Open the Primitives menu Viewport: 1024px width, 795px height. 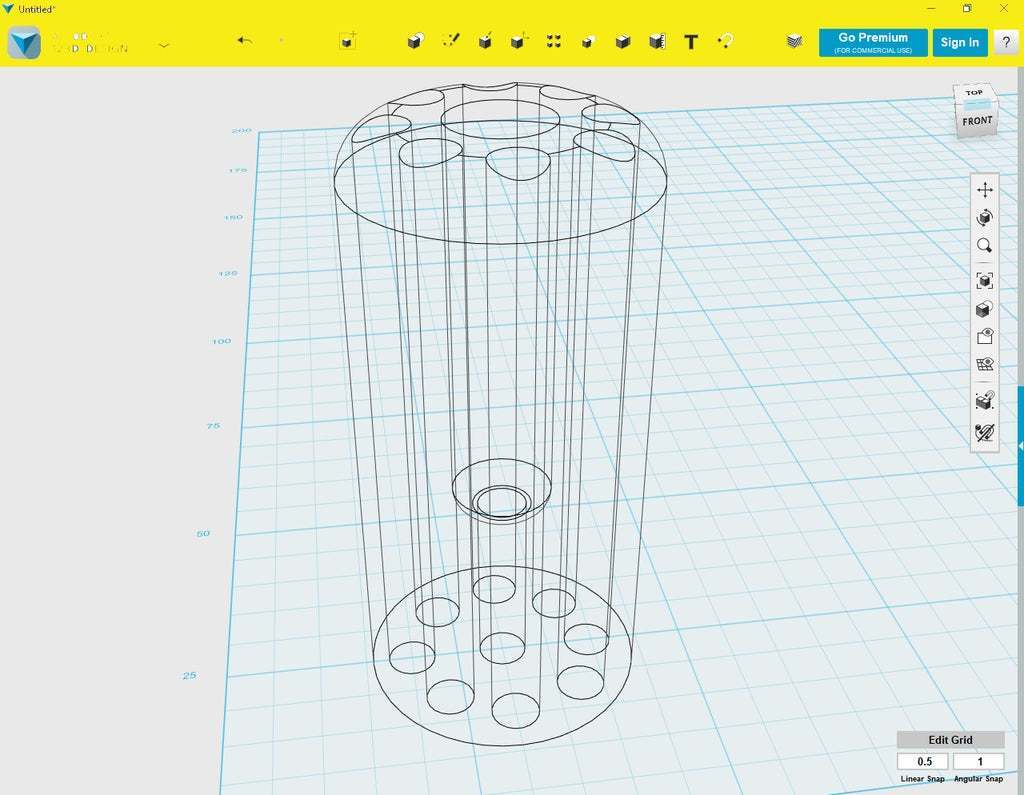pos(416,41)
